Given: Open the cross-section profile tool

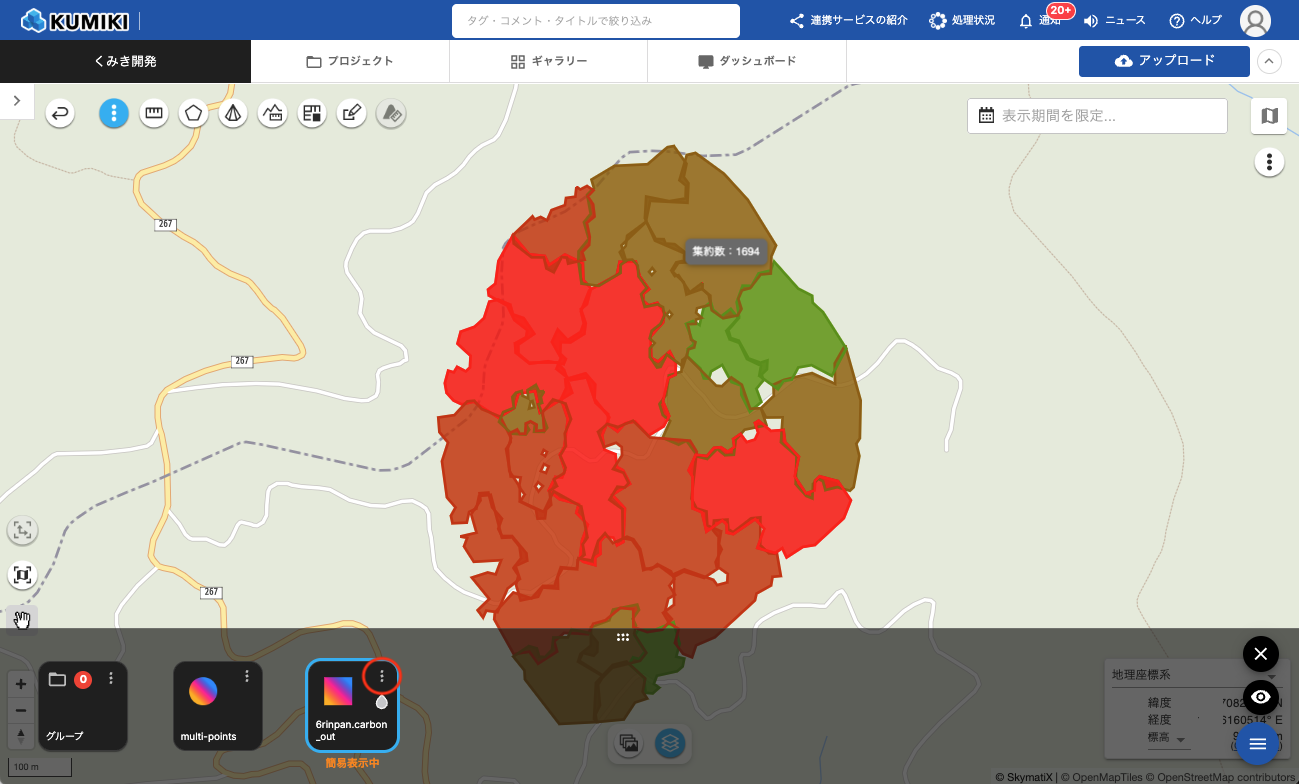Looking at the screenshot, I should coord(272,114).
